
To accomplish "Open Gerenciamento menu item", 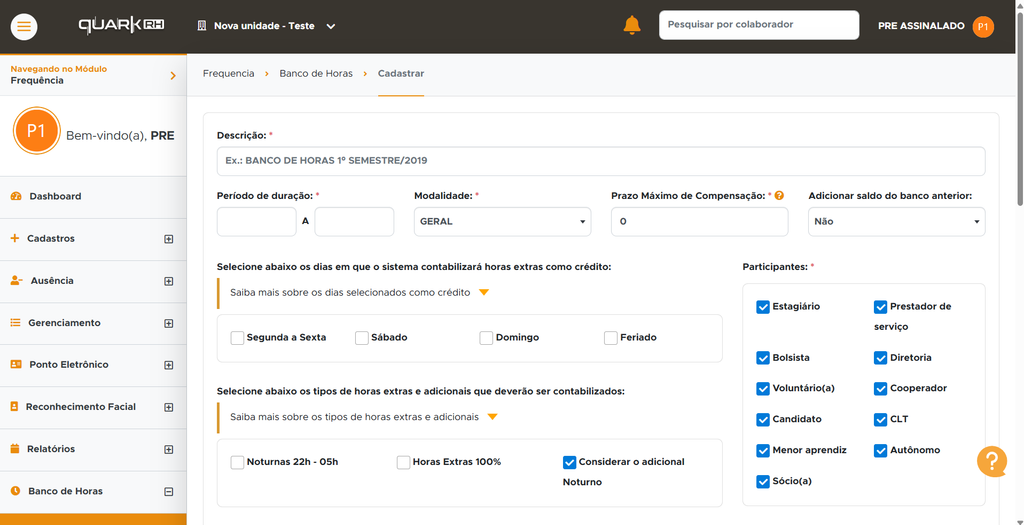I will point(93,323).
